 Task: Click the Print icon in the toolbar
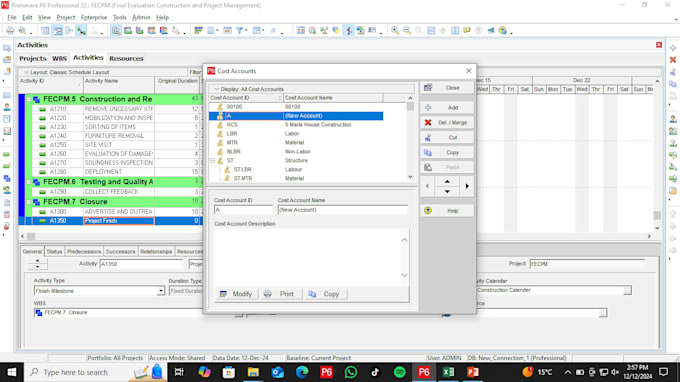point(10,30)
